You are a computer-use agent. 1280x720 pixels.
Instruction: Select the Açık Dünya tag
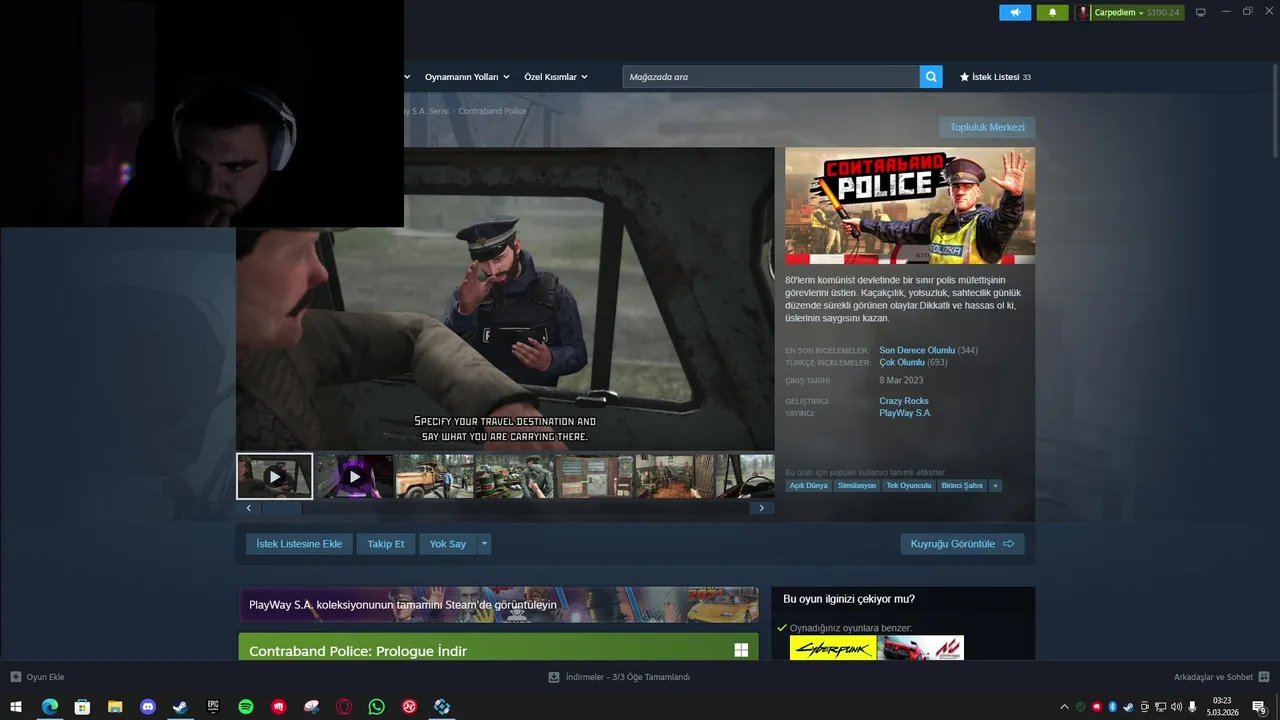click(x=808, y=486)
